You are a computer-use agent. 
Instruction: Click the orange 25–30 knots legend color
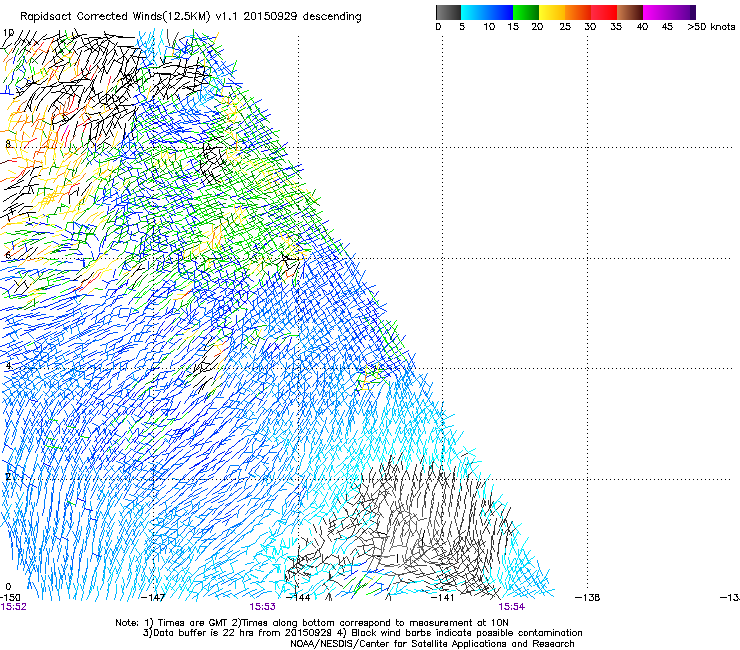tap(578, 12)
